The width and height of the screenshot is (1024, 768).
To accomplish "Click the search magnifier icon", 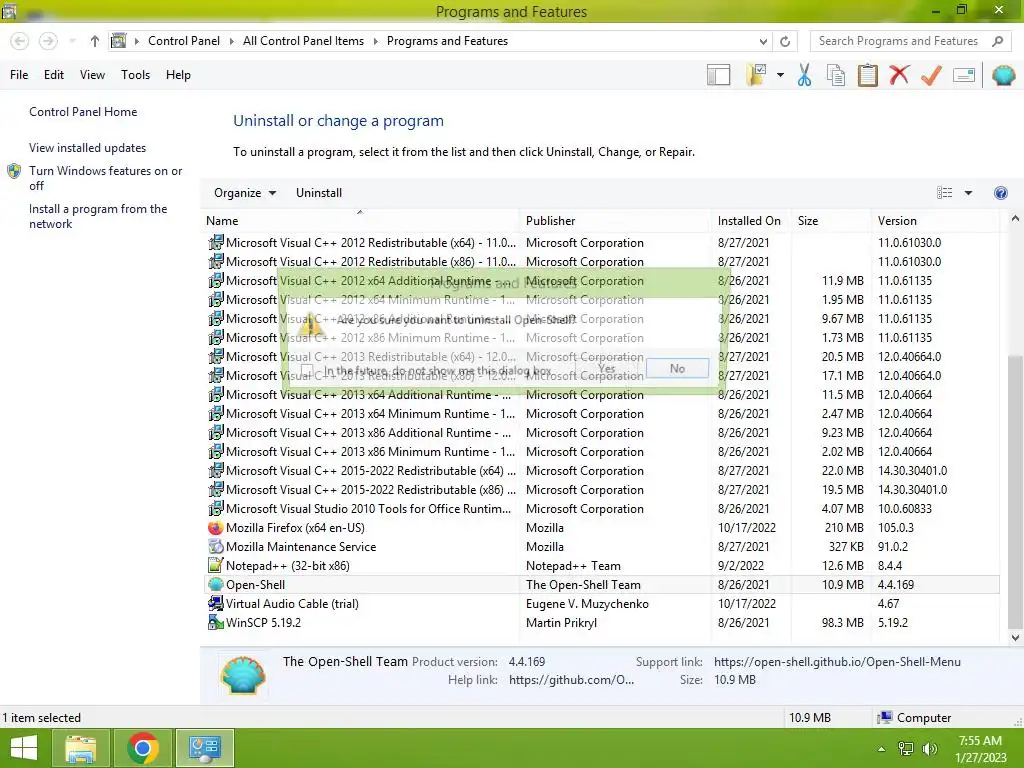I will 997,41.
